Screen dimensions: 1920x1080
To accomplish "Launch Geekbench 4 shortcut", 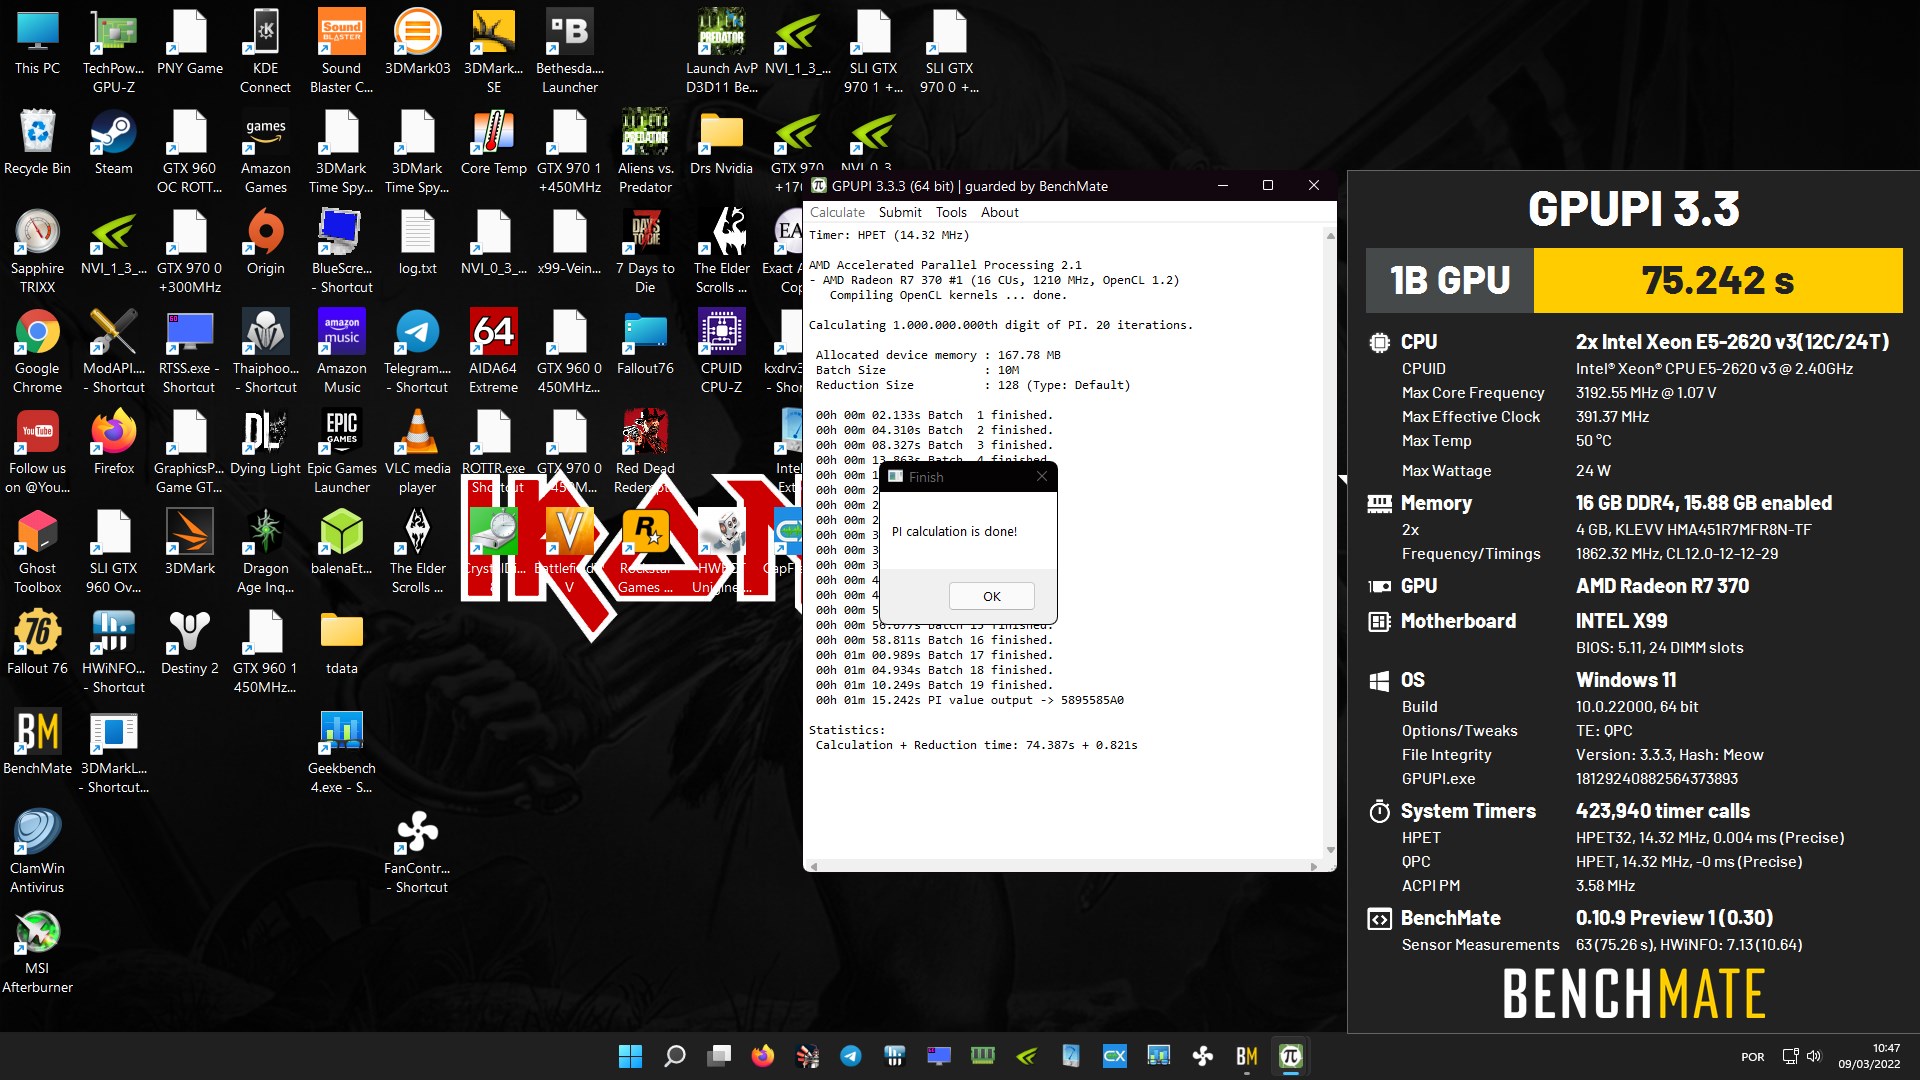I will click(x=341, y=752).
